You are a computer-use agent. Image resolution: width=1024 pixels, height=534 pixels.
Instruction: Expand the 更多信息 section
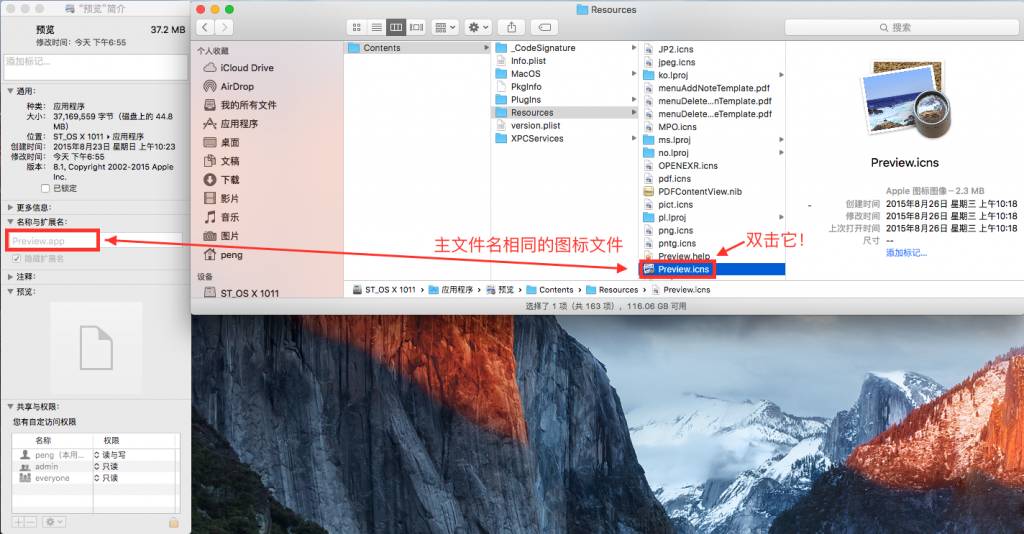[x=9, y=208]
